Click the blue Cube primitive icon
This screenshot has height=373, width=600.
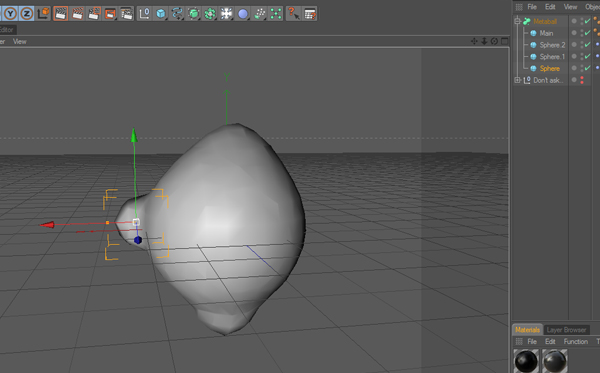(161, 14)
